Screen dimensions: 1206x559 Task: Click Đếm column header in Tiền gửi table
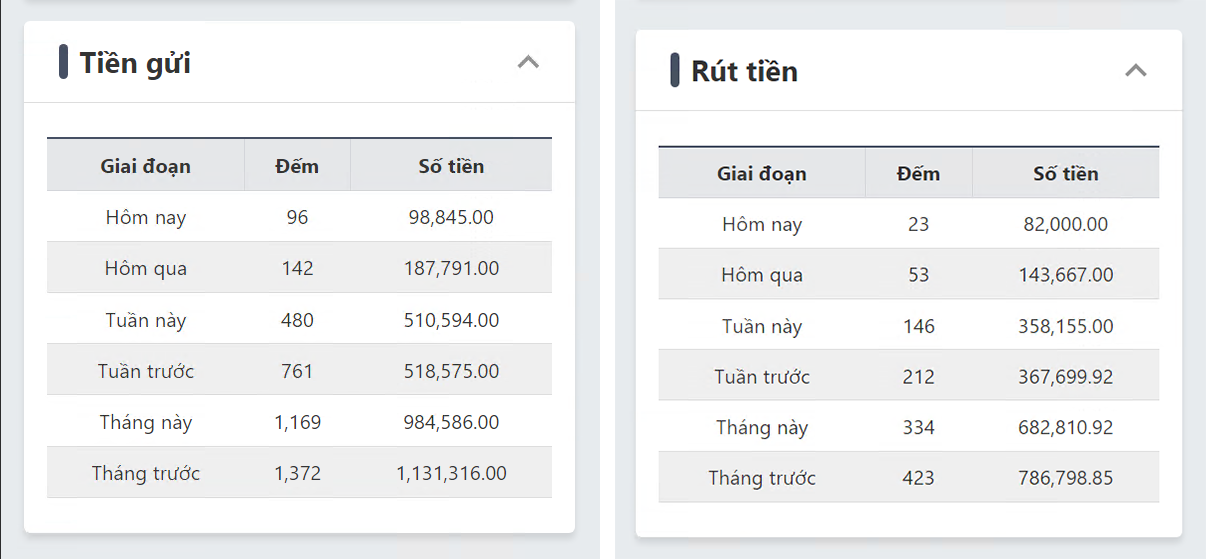tap(297, 166)
